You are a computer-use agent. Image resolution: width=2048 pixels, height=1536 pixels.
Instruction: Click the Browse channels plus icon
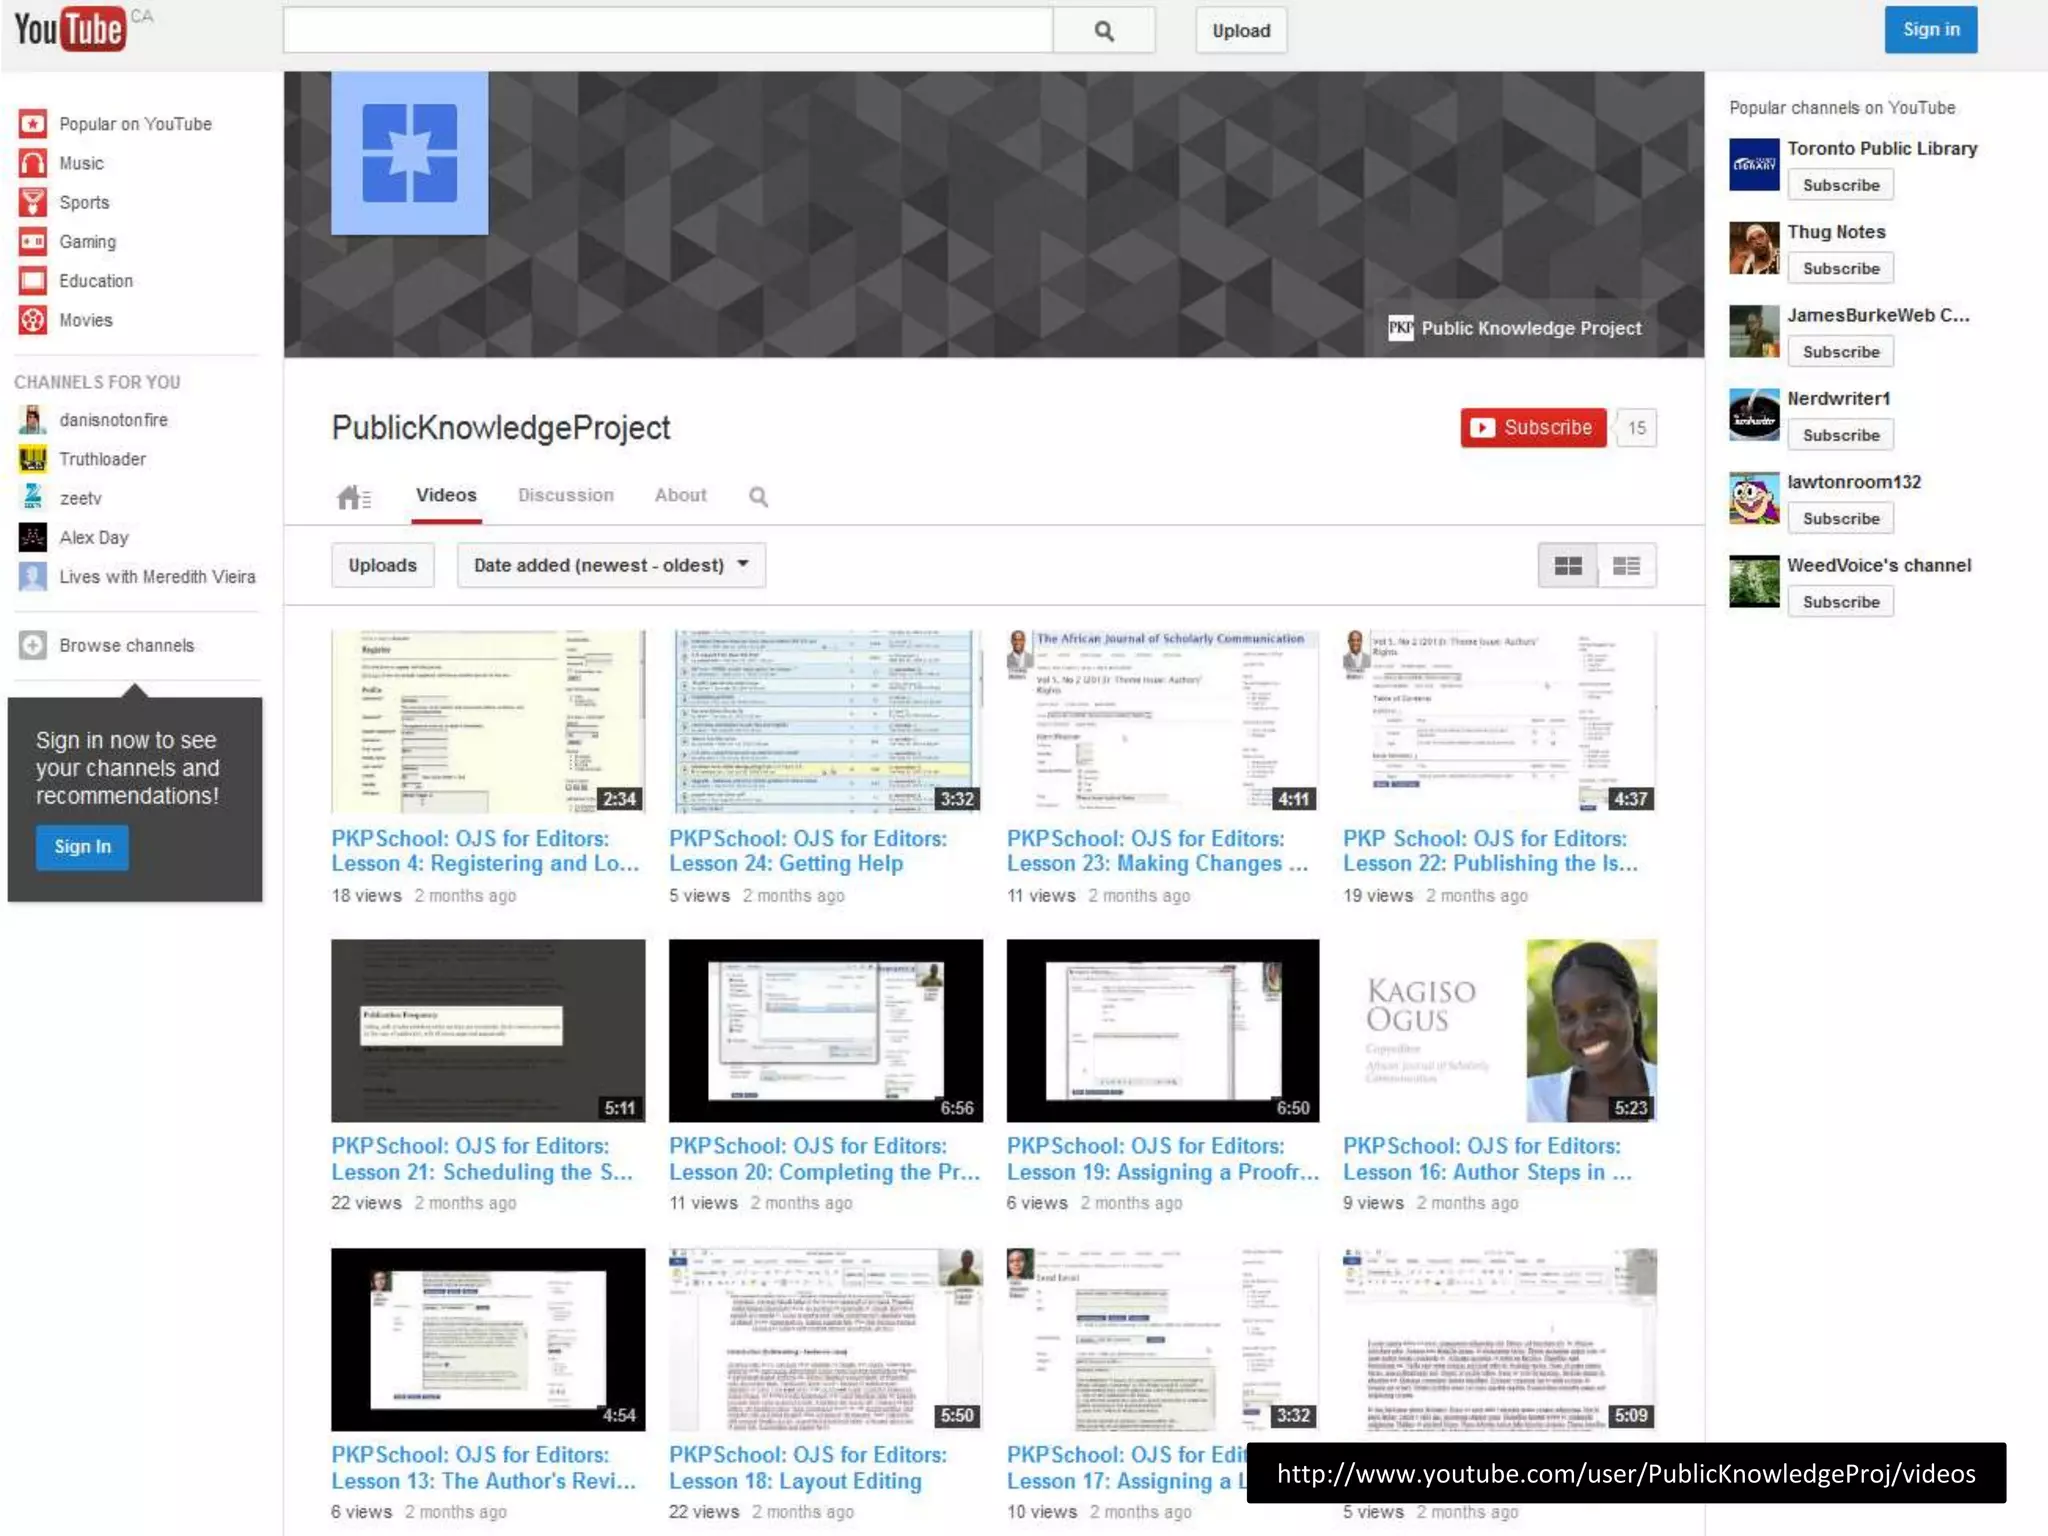(x=33, y=646)
